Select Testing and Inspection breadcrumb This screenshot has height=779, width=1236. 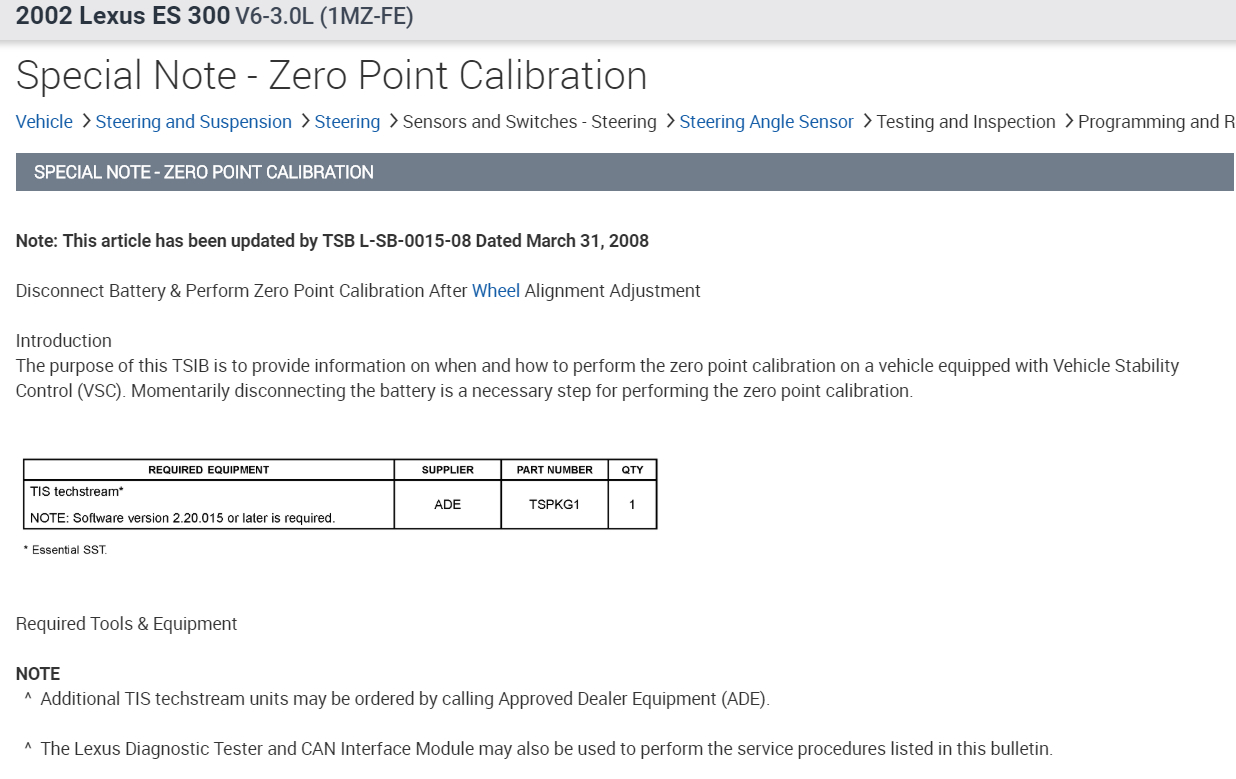966,122
